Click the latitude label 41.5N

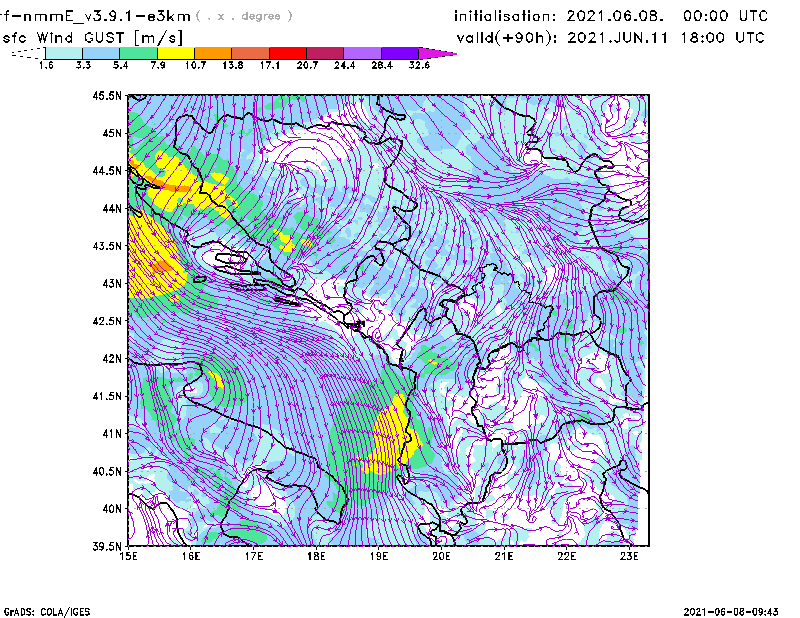(107, 396)
